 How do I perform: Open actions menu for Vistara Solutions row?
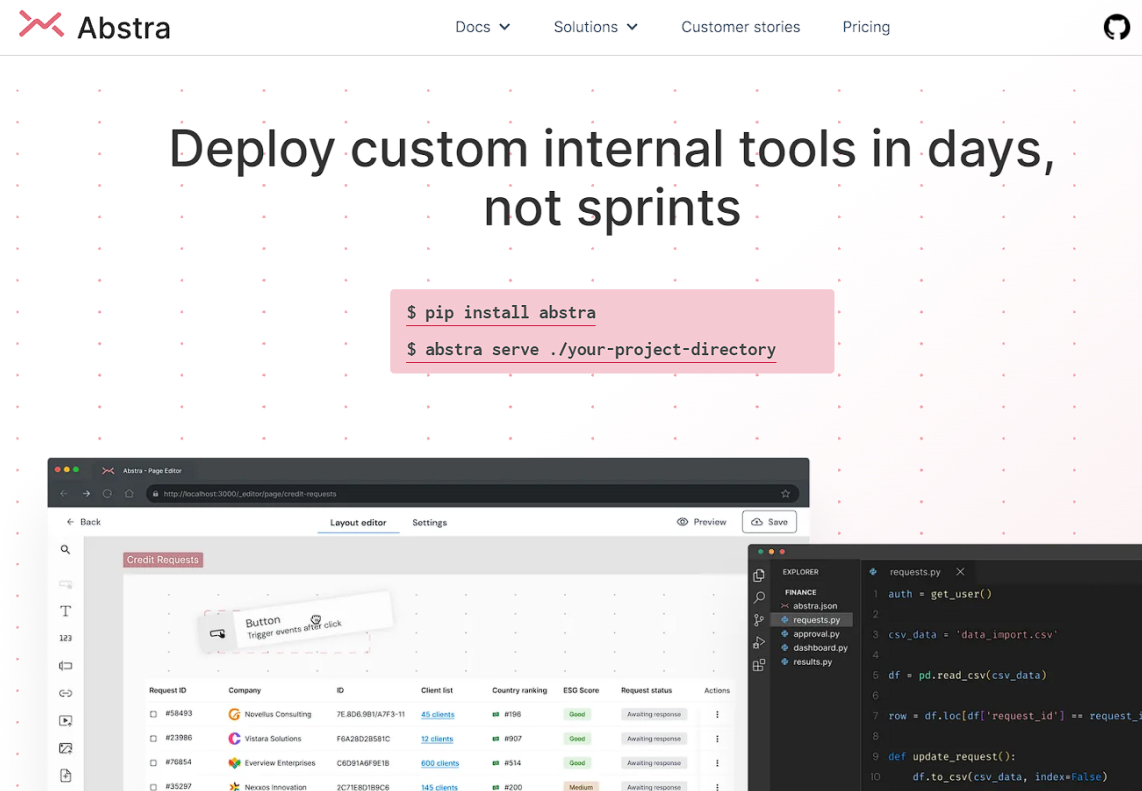pos(717,739)
